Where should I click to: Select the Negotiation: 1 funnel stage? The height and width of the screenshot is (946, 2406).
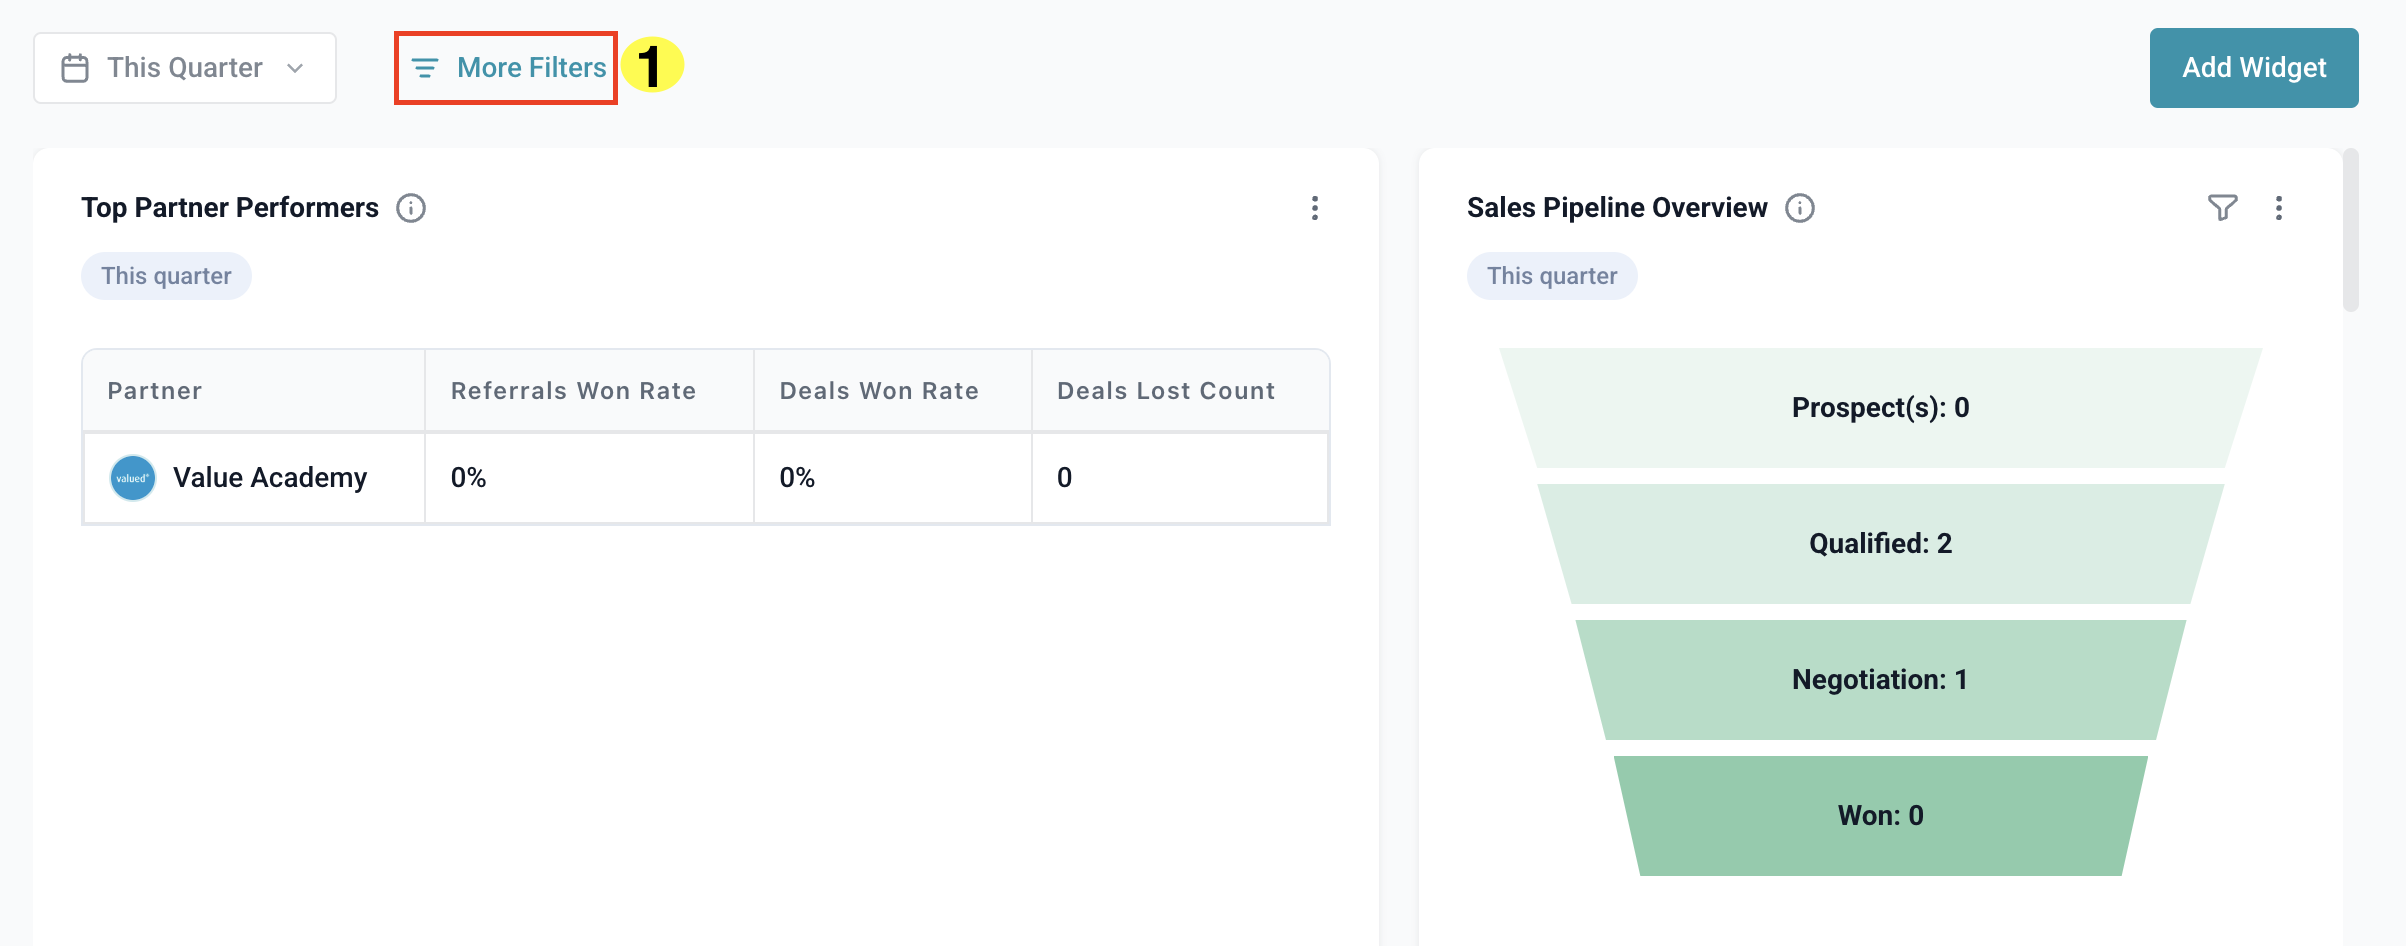(1880, 680)
